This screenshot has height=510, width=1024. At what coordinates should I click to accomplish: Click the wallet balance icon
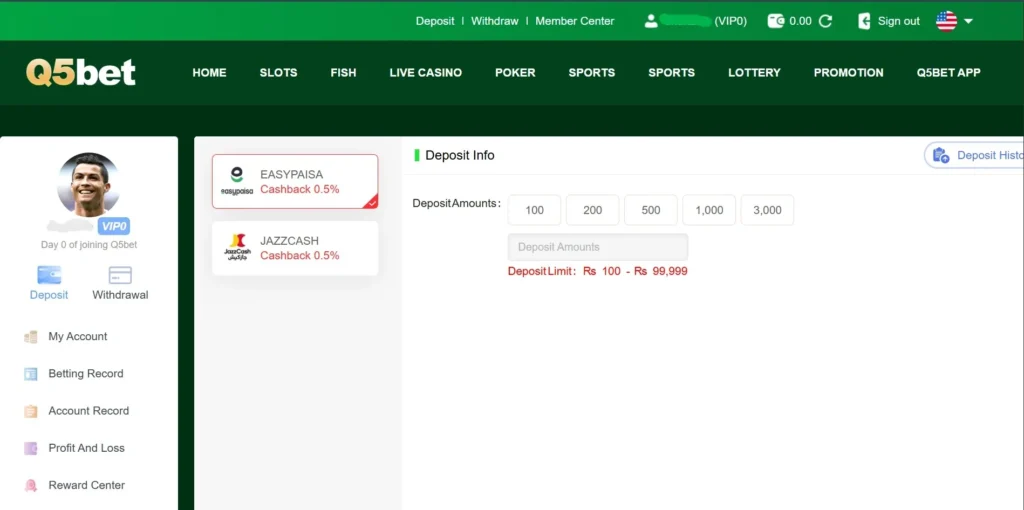click(x=776, y=21)
